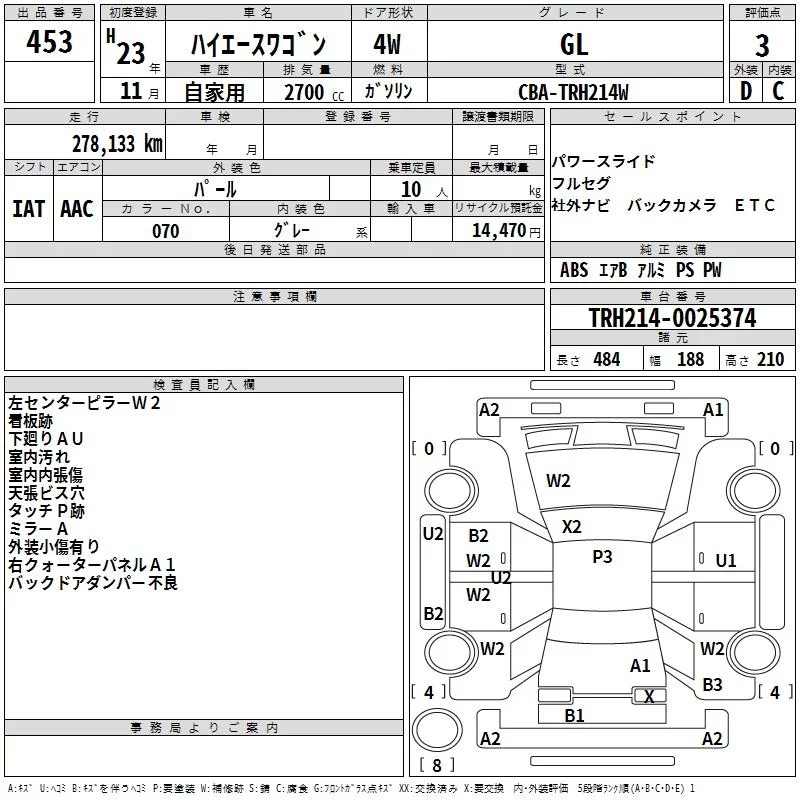800x800 pixels.
Task: Select the model code CBA-TRH214W
Action: [x=574, y=92]
